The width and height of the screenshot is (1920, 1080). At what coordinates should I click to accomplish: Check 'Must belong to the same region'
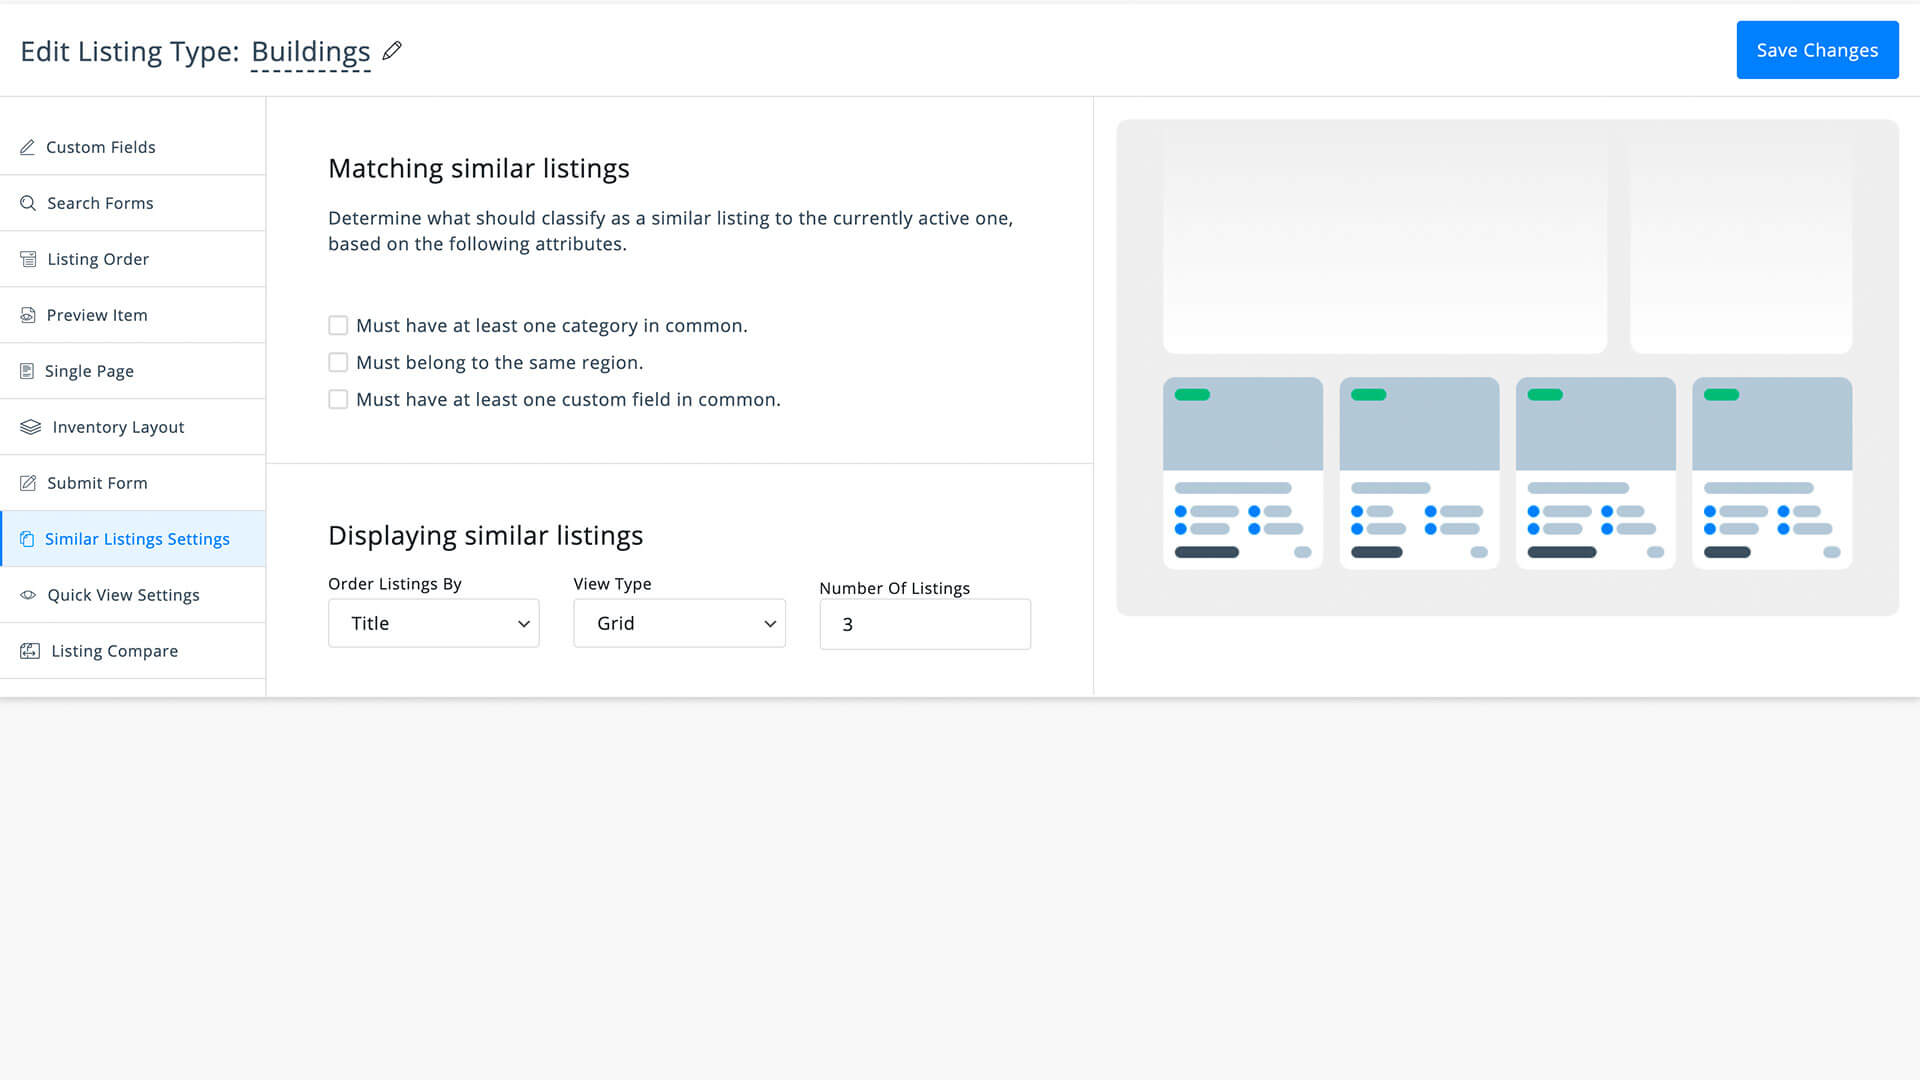coord(338,362)
